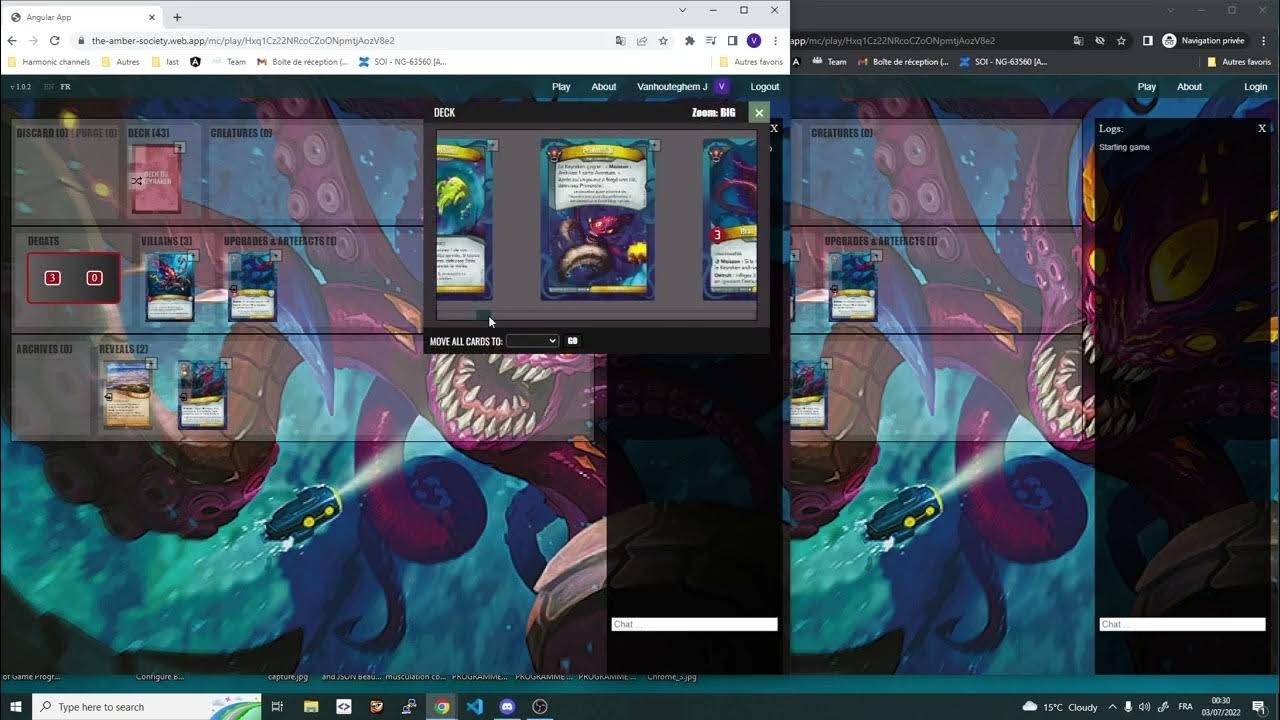The height and width of the screenshot is (720, 1280).
Task: Click the ARCHIVES (0) zone label
Action: [x=44, y=349]
